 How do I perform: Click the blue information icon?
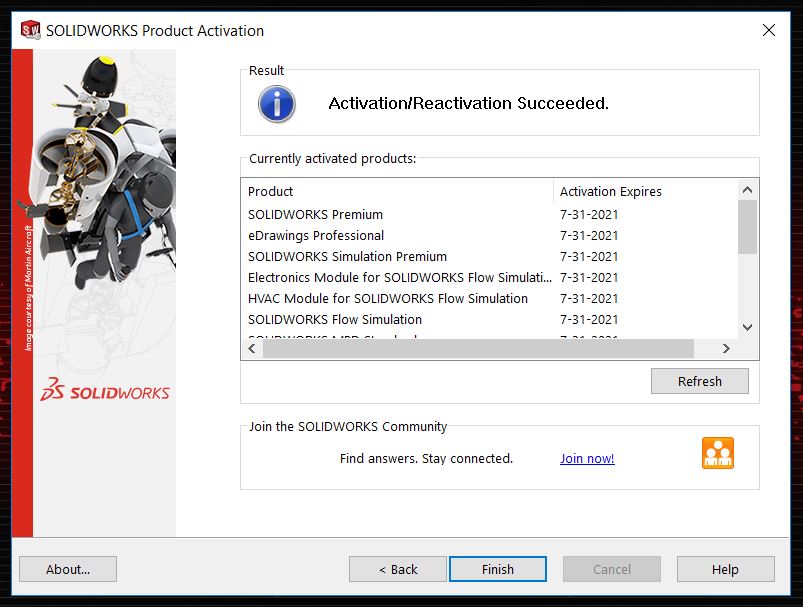pyautogui.click(x=277, y=104)
